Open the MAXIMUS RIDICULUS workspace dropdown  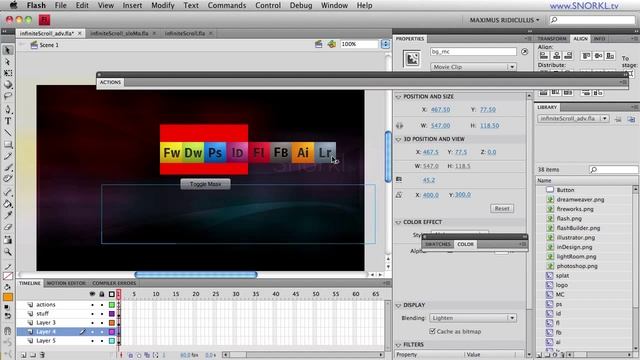click(504, 20)
